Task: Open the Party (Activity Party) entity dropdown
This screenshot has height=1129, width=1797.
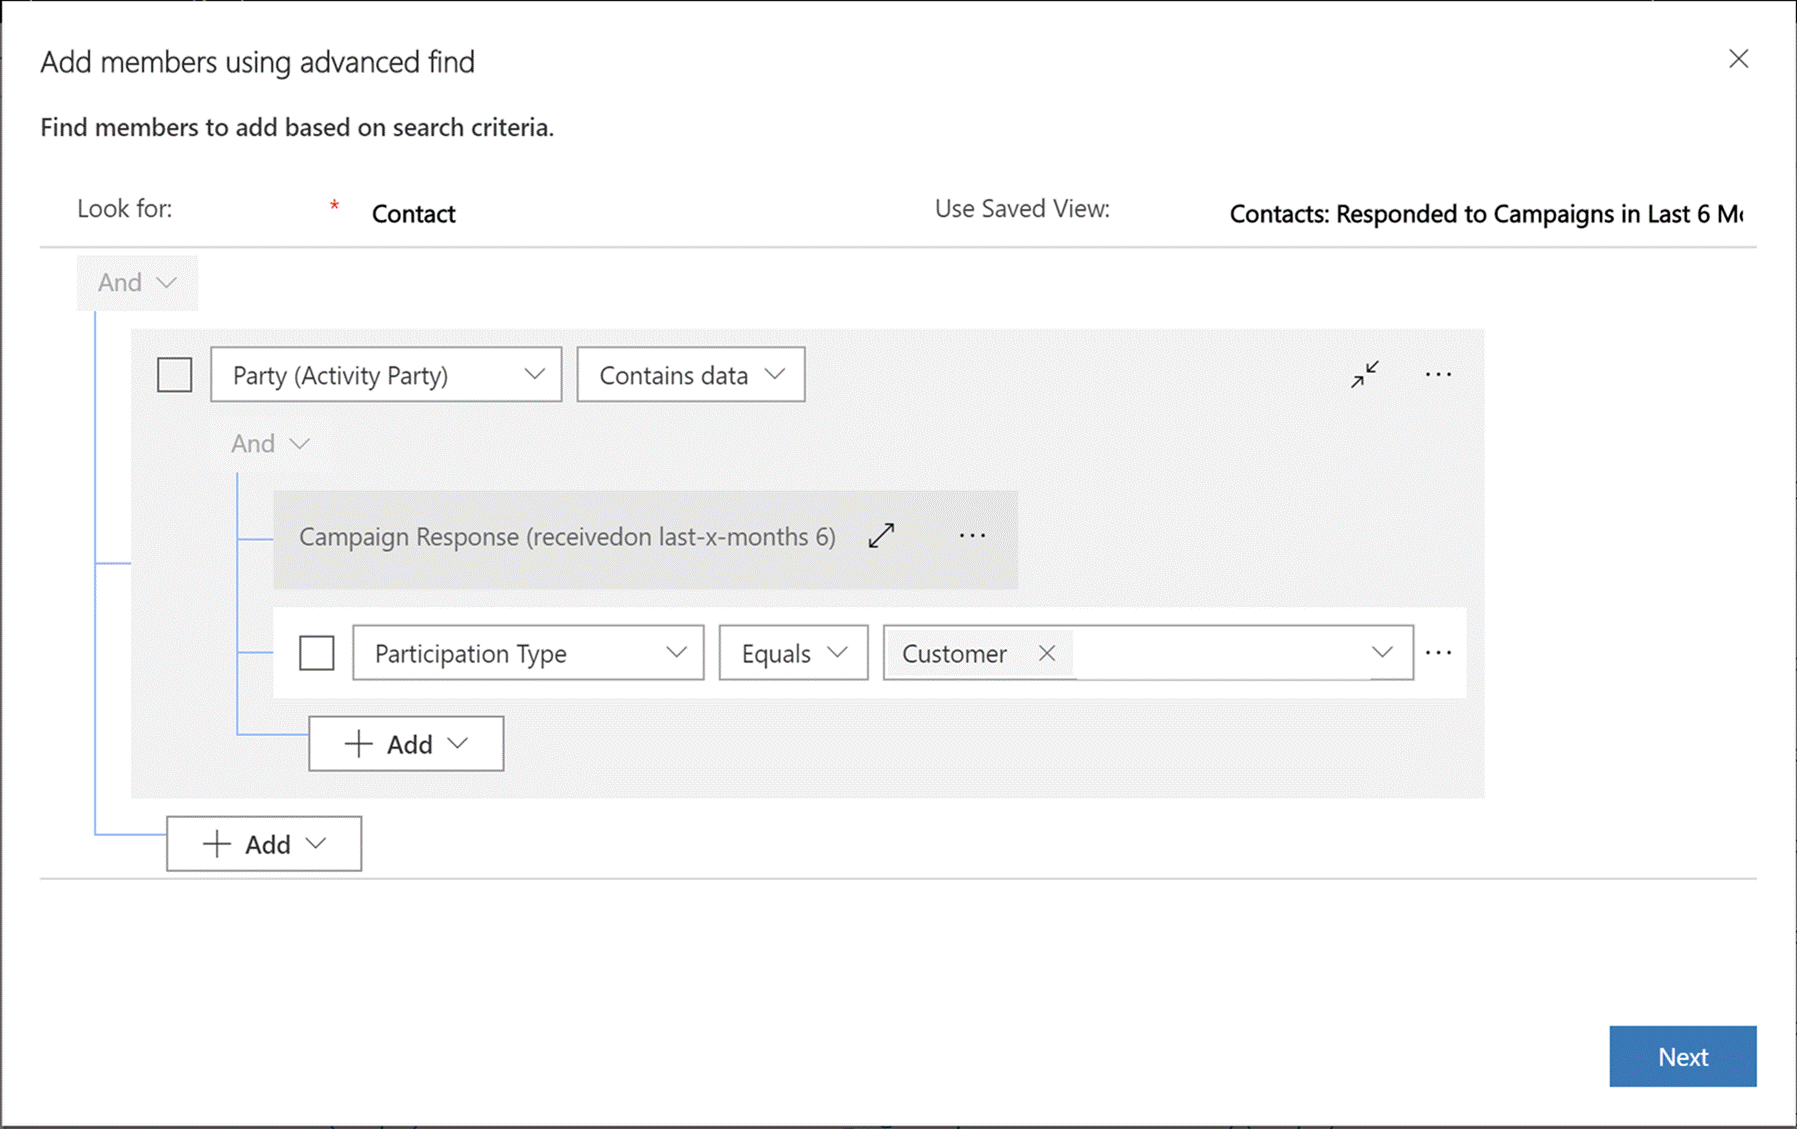Action: (x=386, y=375)
